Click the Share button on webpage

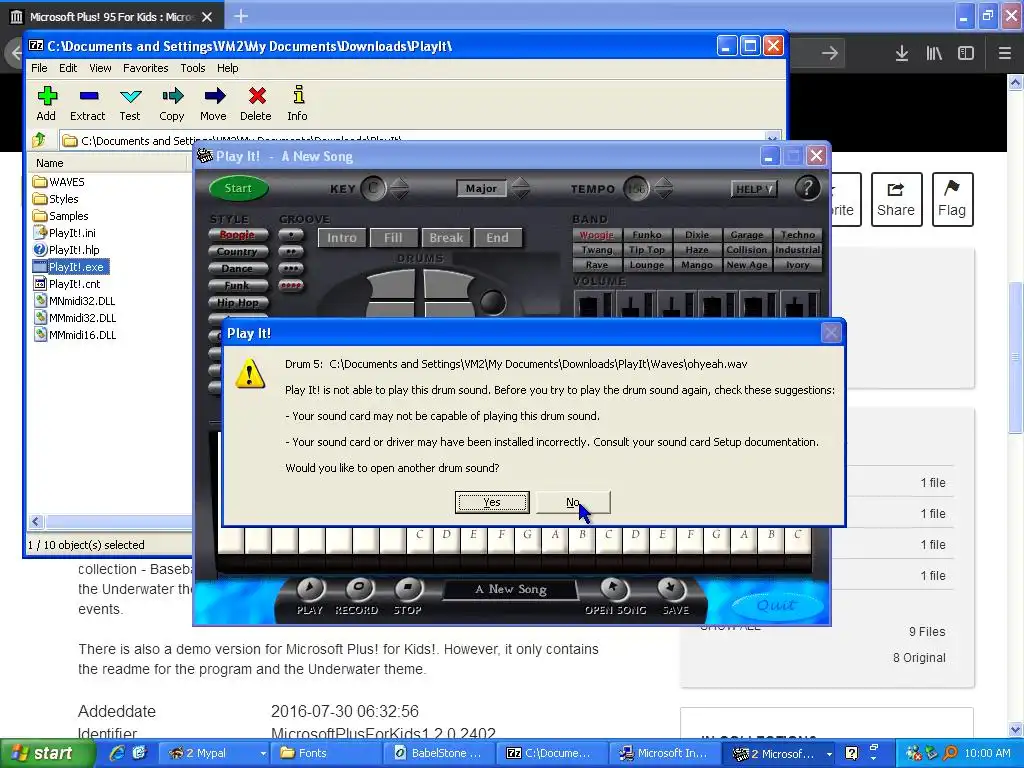896,199
